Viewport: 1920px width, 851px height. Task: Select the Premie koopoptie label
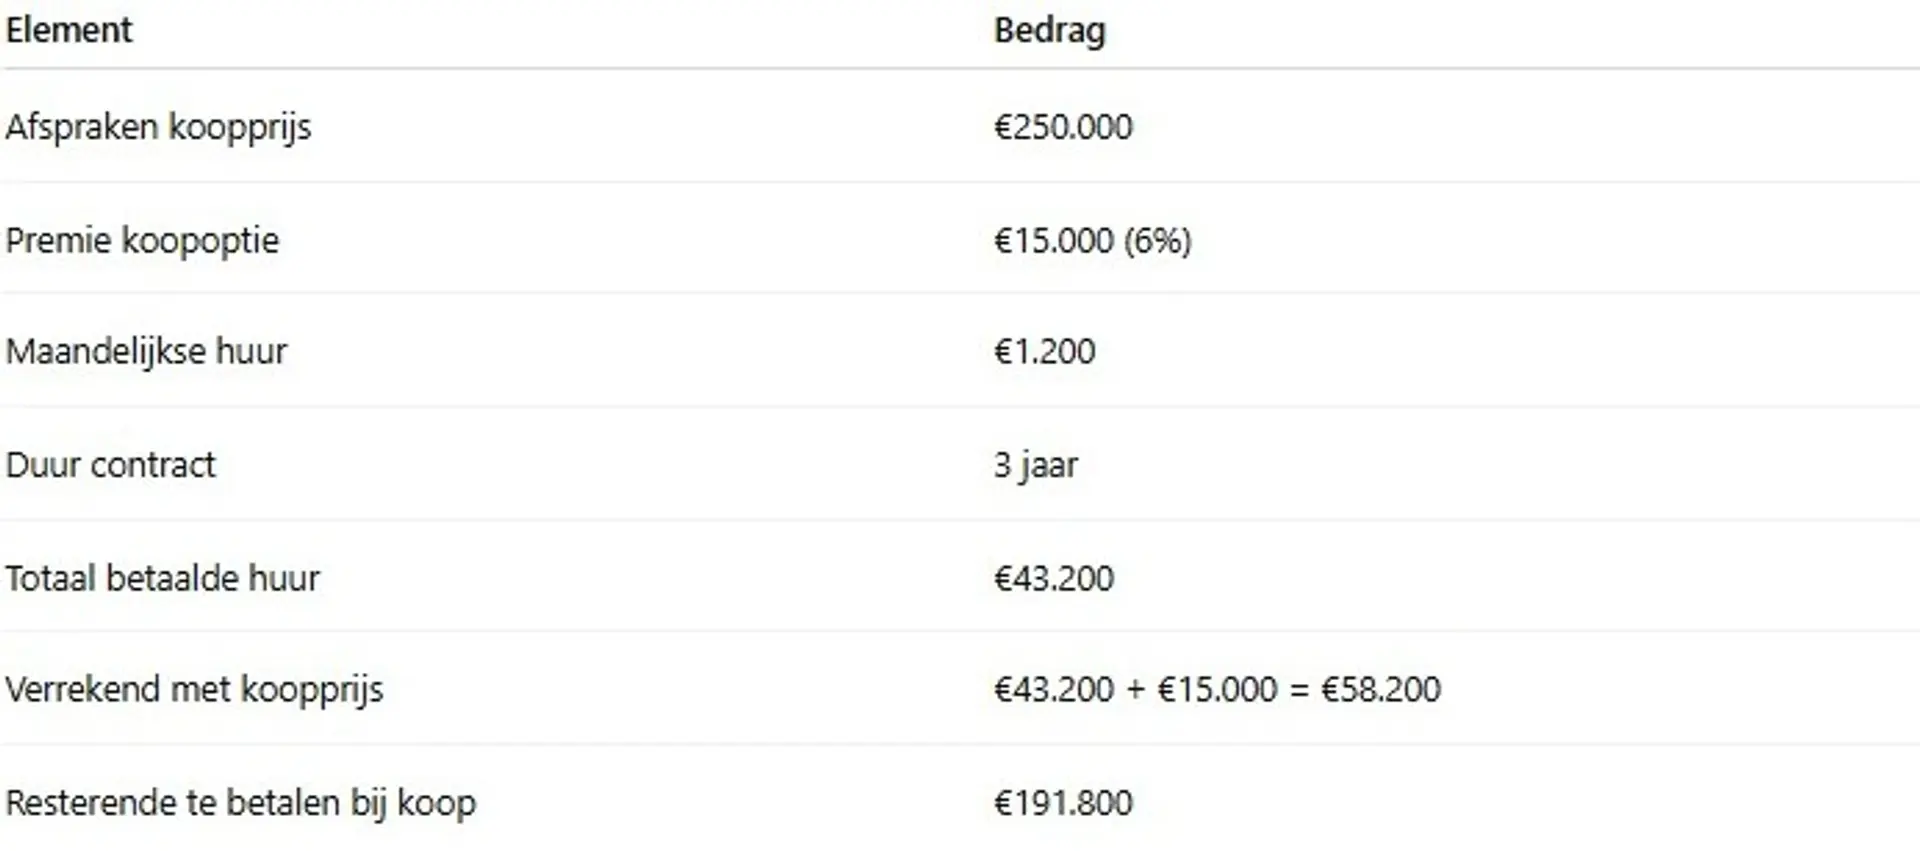pyautogui.click(x=142, y=240)
